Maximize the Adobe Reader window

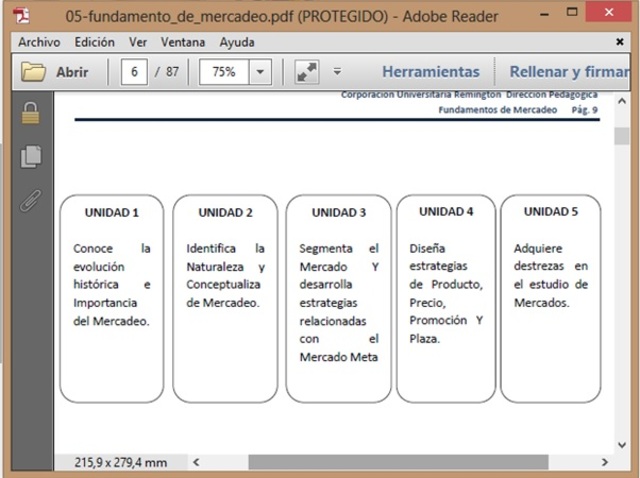pos(572,12)
